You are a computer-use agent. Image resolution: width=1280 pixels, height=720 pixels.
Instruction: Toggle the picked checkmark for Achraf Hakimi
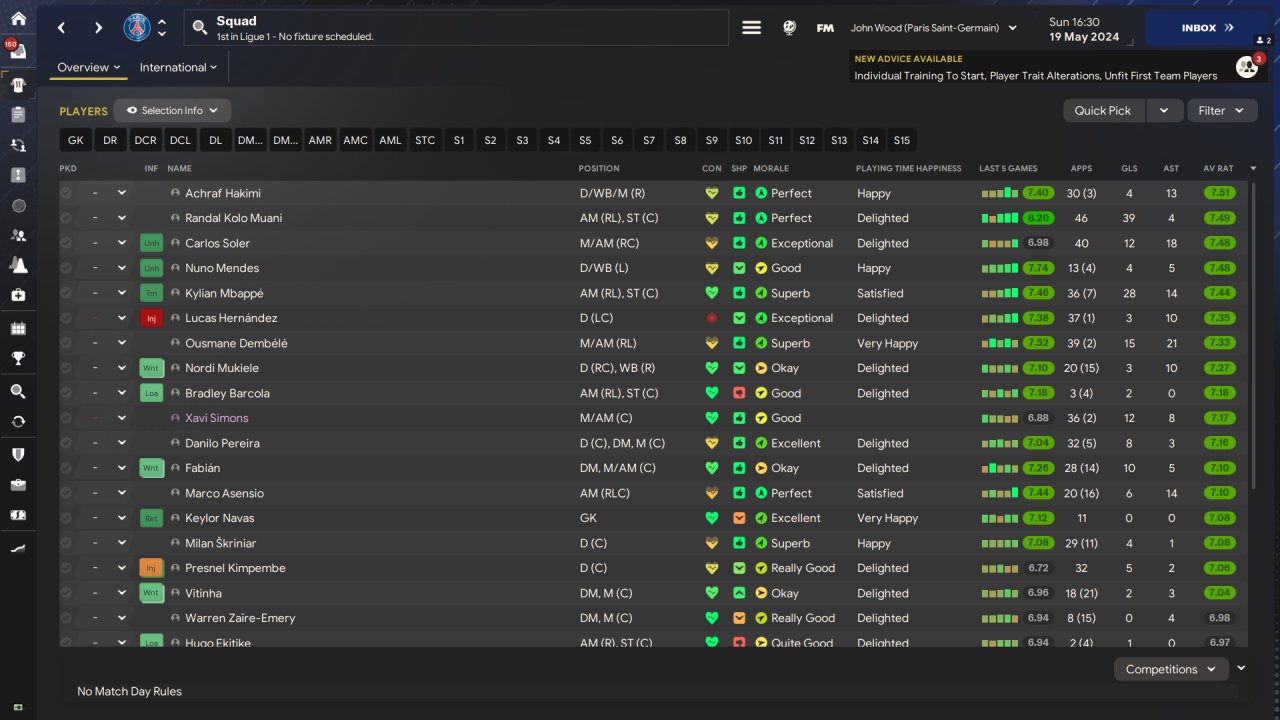tap(66, 193)
